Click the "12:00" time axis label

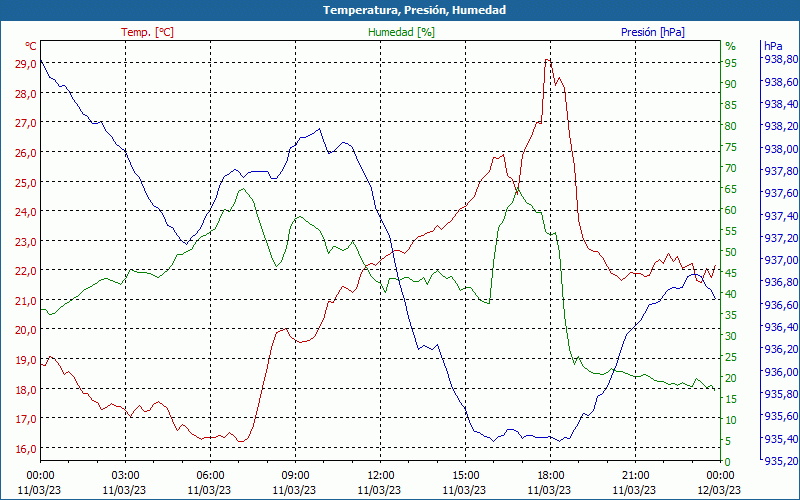pyautogui.click(x=380, y=476)
